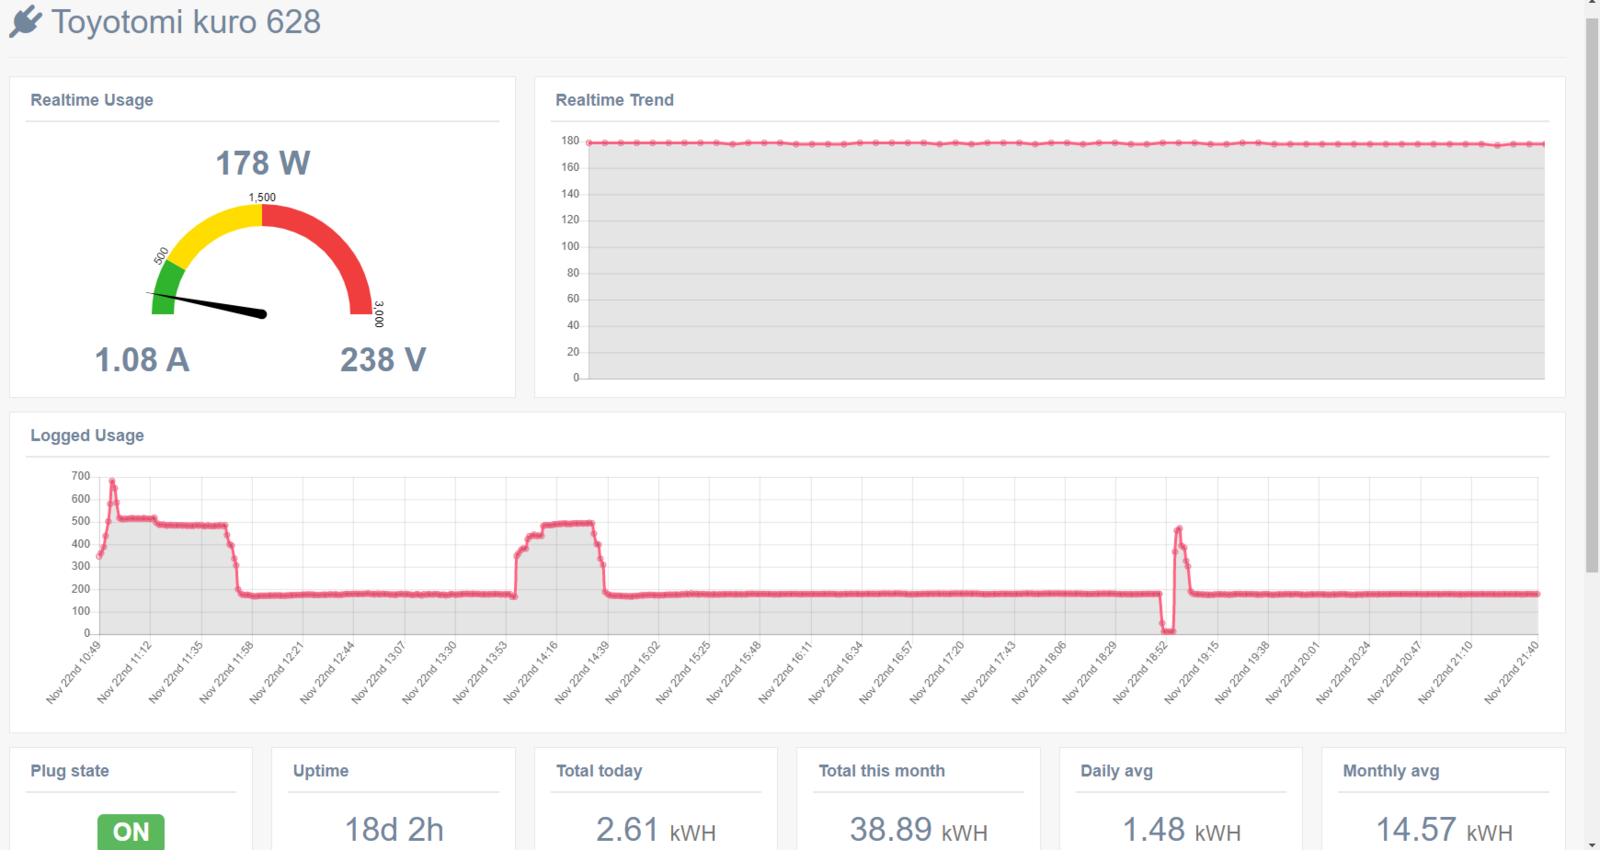Click the Nov 22nd 10:49 x-axis label

[74, 672]
